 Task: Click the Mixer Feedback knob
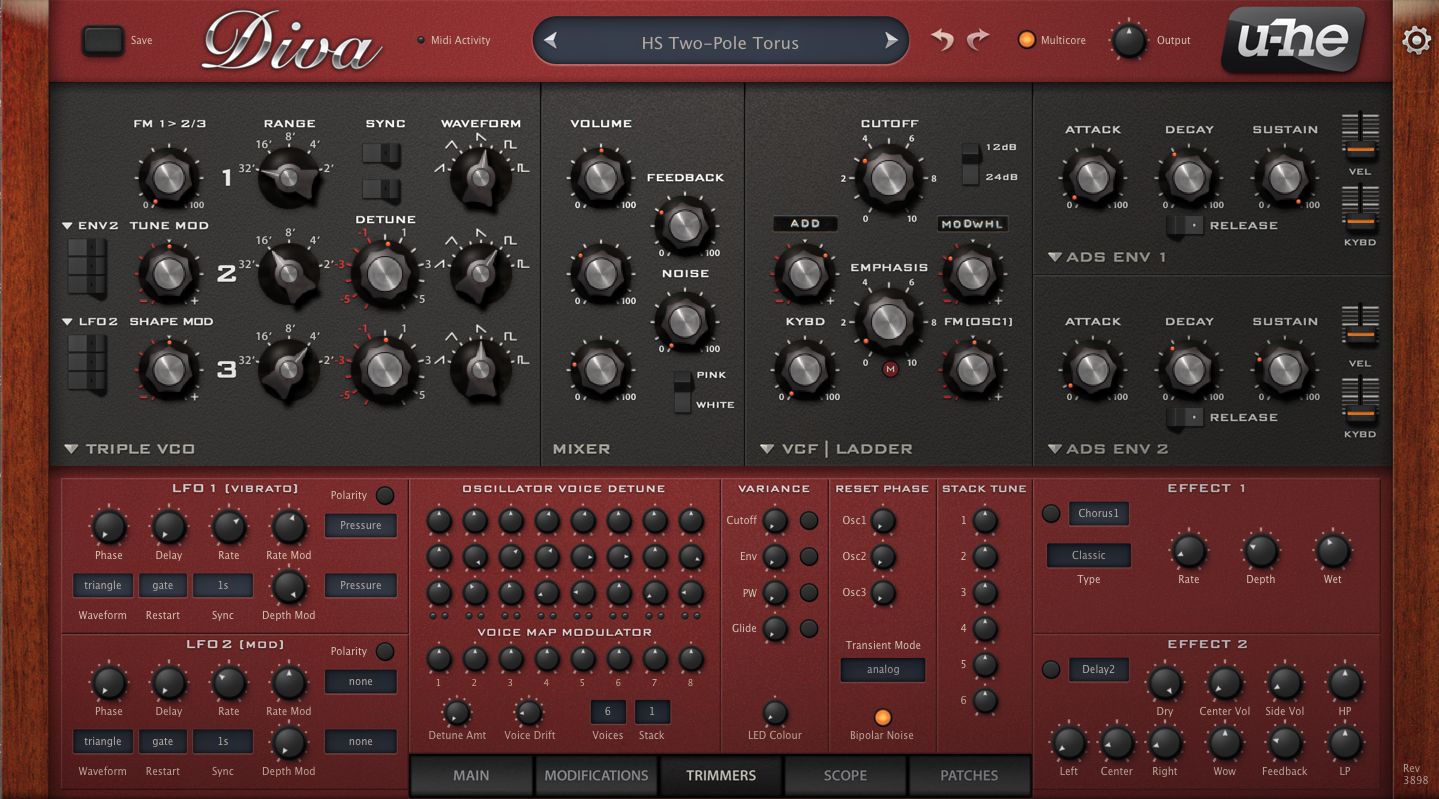coord(684,225)
